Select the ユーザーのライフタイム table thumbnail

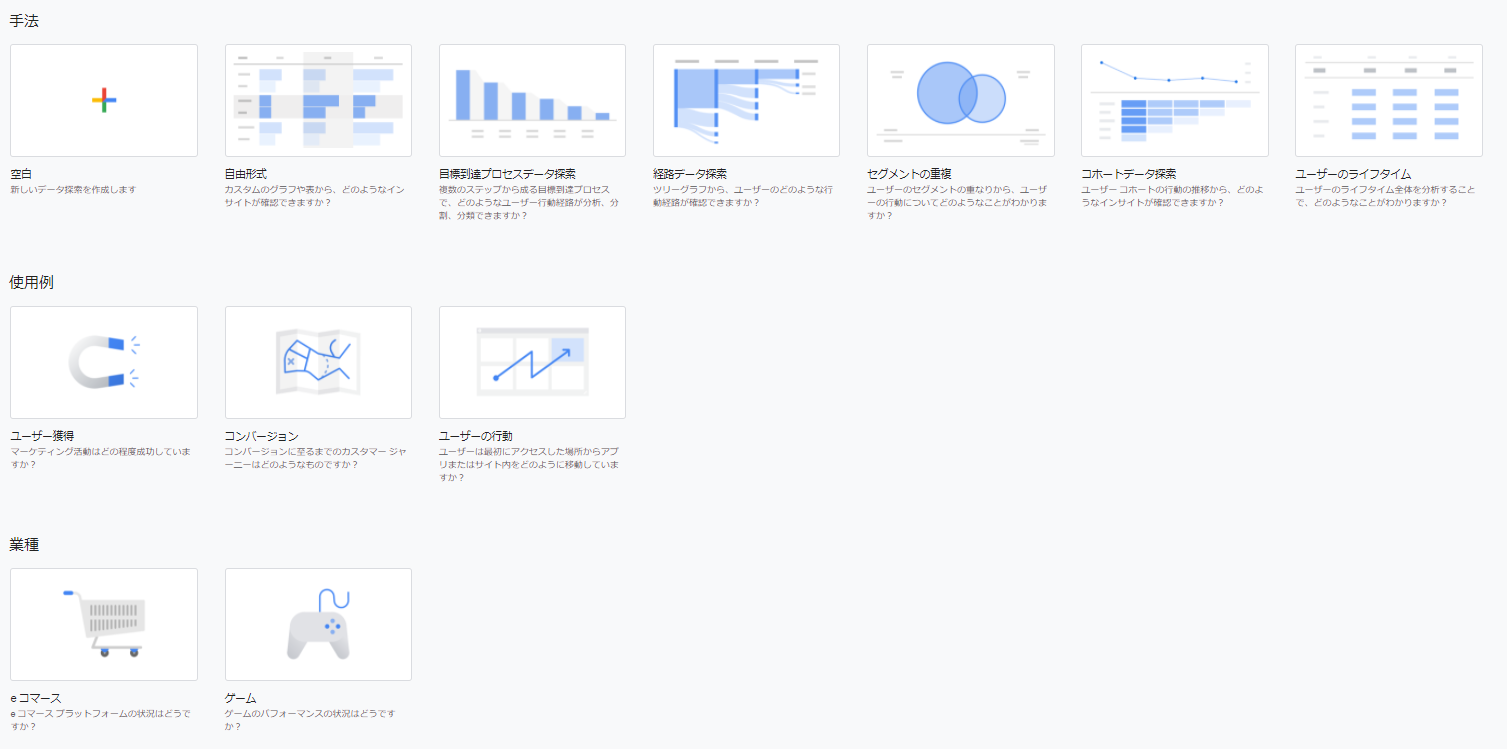[x=1388, y=100]
